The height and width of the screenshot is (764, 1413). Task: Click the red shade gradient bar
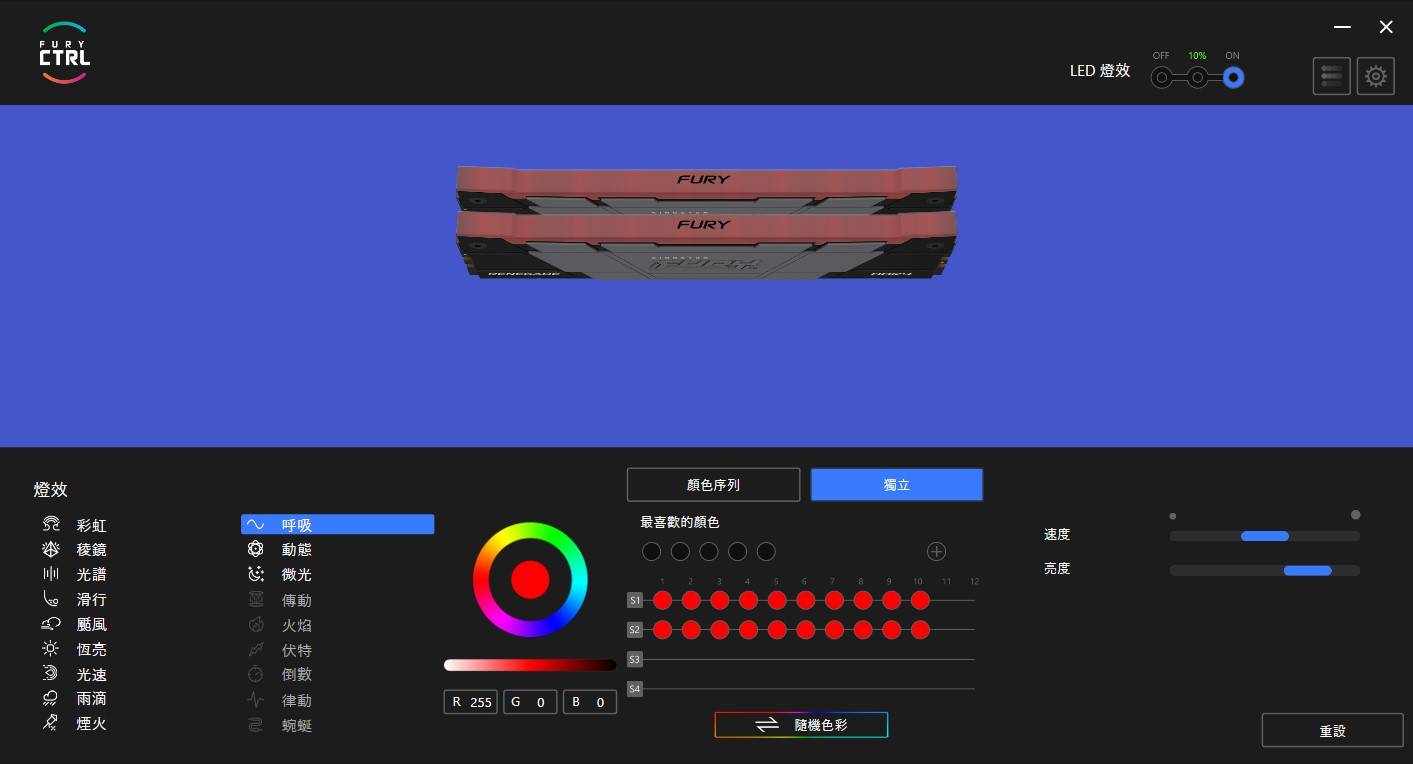[530, 665]
